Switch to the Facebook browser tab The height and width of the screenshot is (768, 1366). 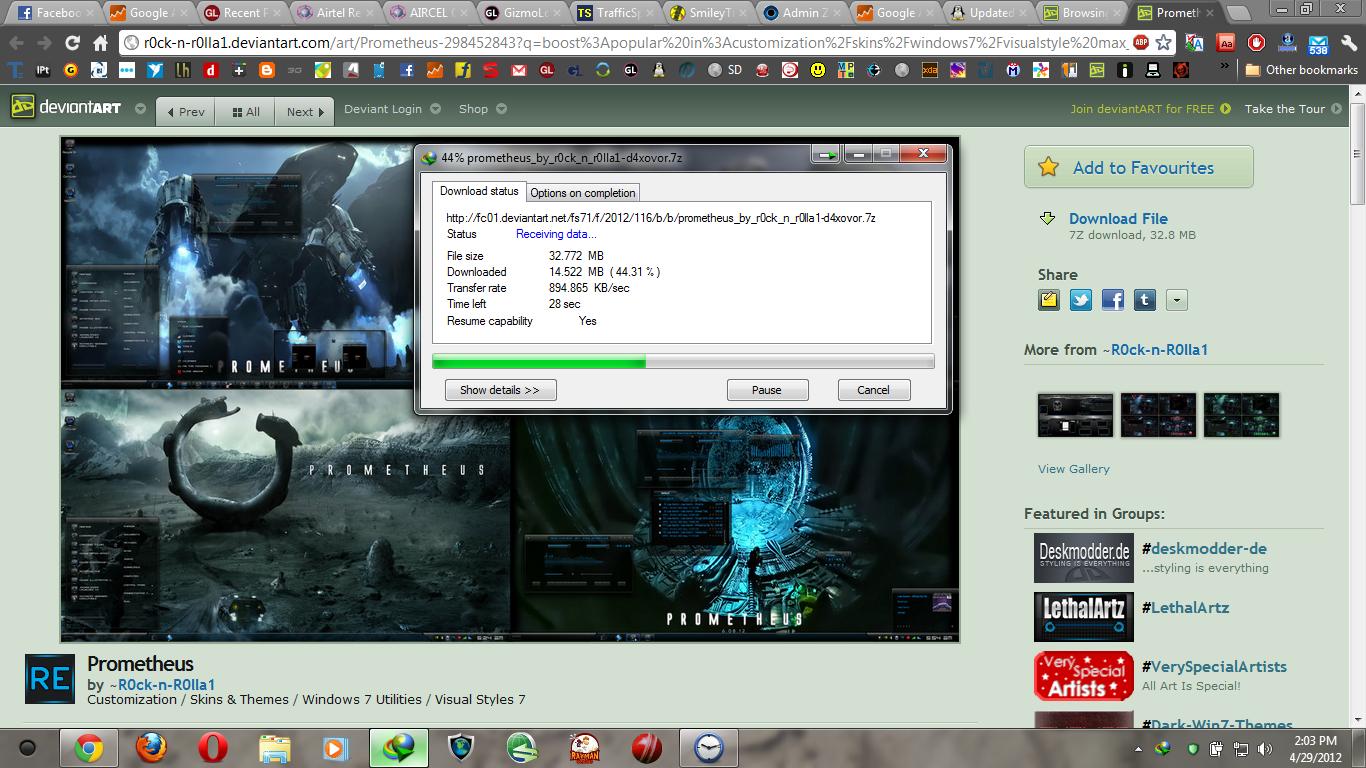[55, 13]
